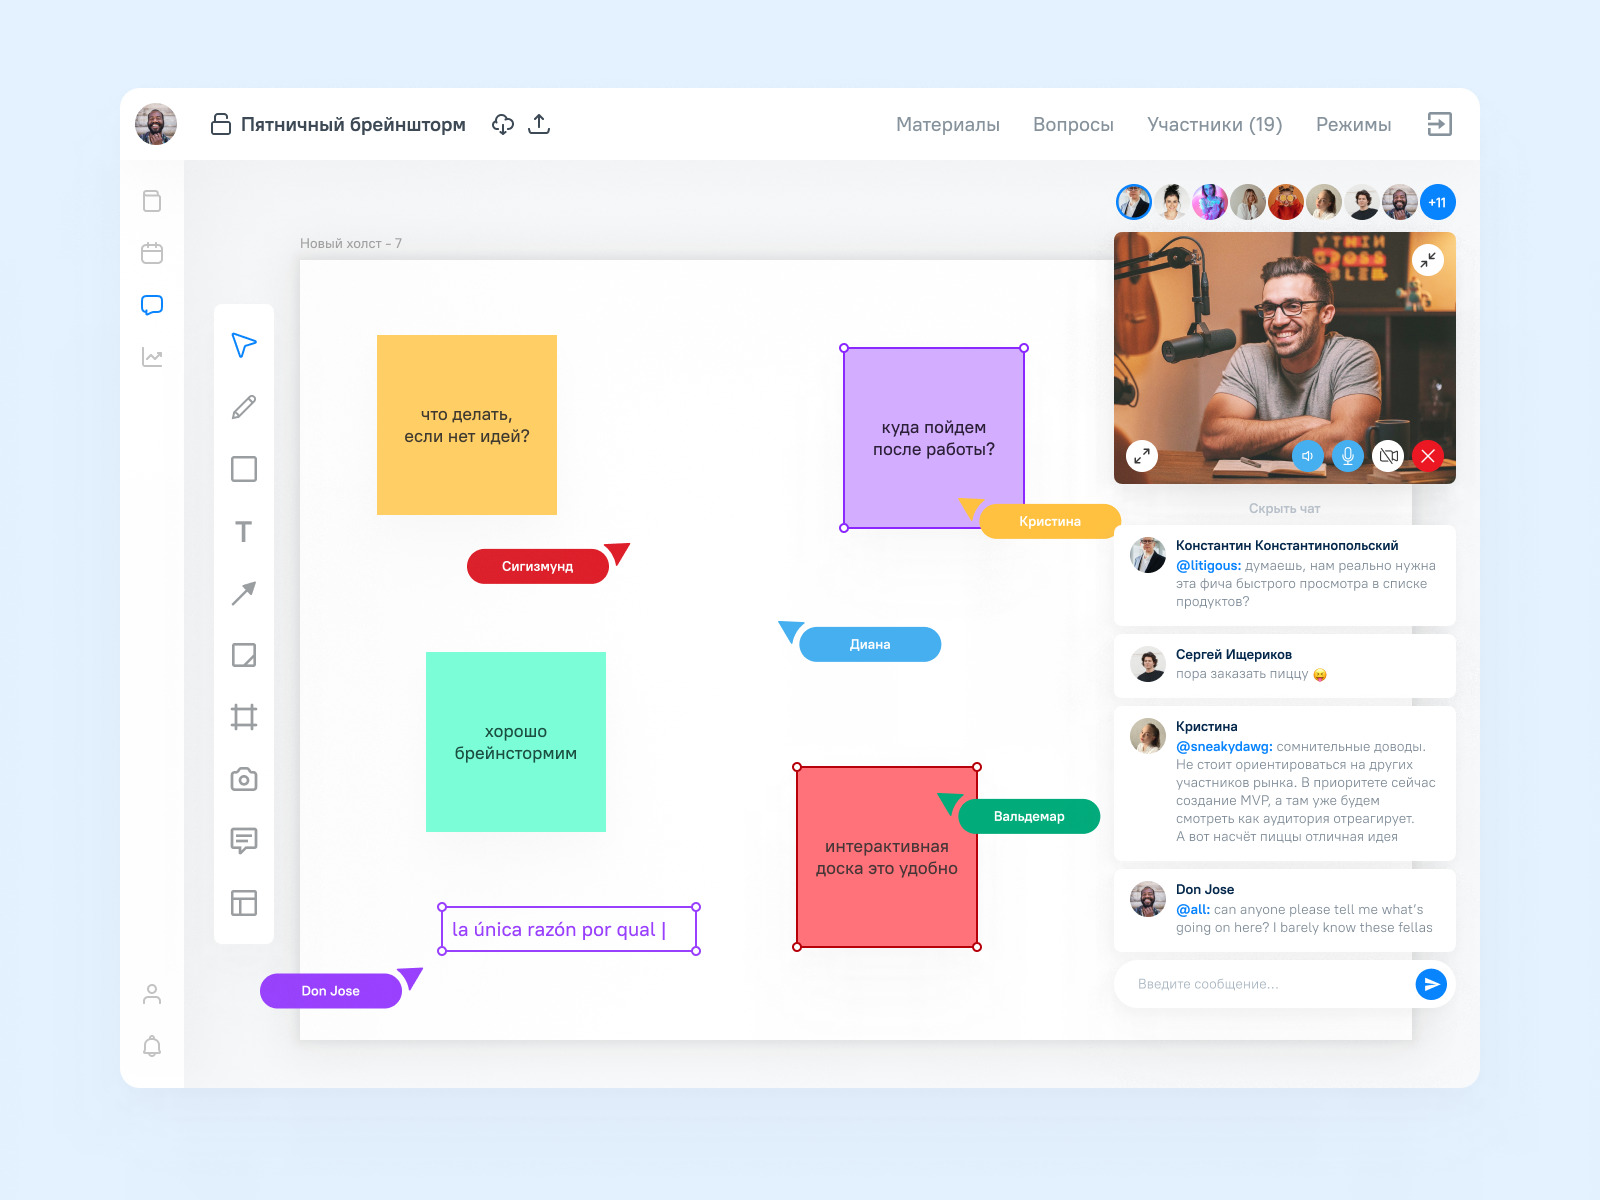The image size is (1600, 1200).
Task: Click the camera snapshot tool
Action: click(x=244, y=779)
